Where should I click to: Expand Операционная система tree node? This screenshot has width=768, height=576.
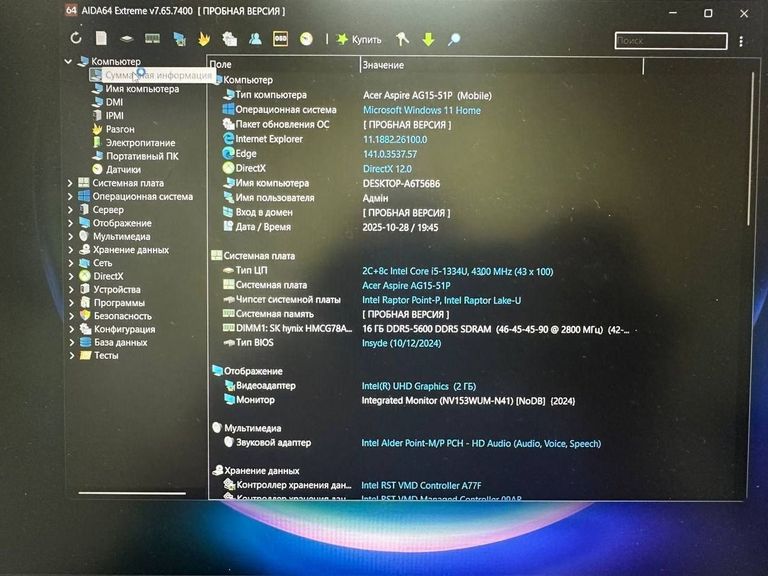(70, 196)
